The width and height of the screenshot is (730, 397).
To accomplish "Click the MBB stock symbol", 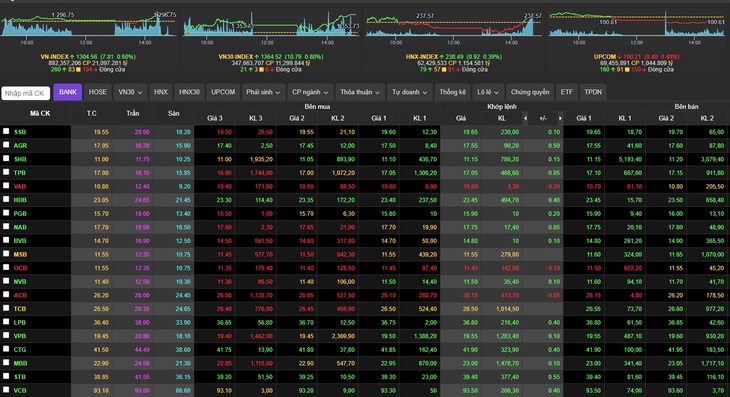I will tap(20, 363).
